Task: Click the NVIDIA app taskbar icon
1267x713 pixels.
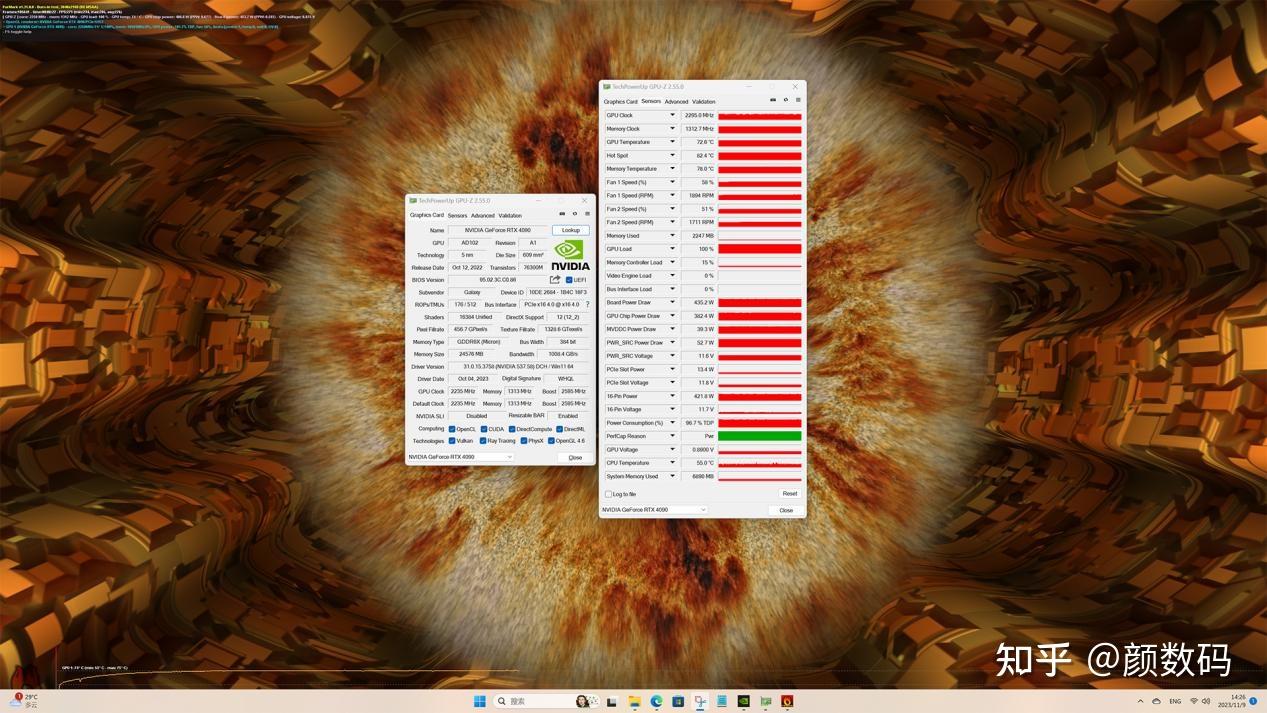Action: coord(743,701)
